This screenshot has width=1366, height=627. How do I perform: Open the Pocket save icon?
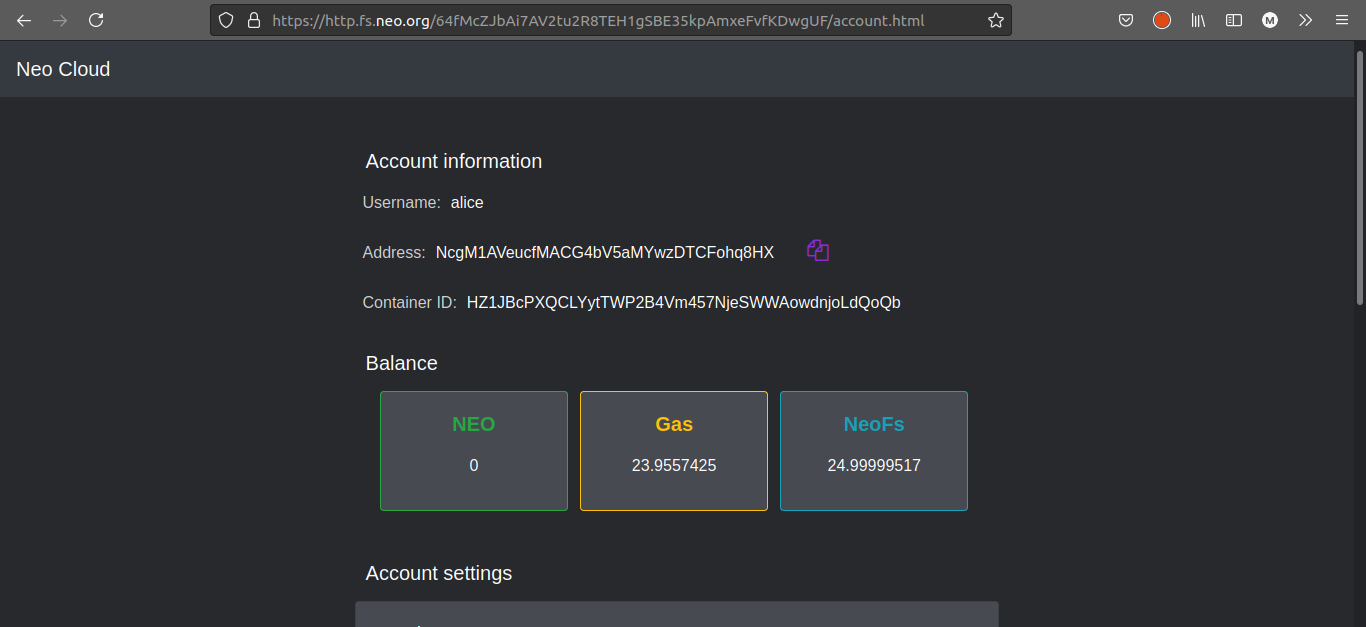click(x=1126, y=20)
